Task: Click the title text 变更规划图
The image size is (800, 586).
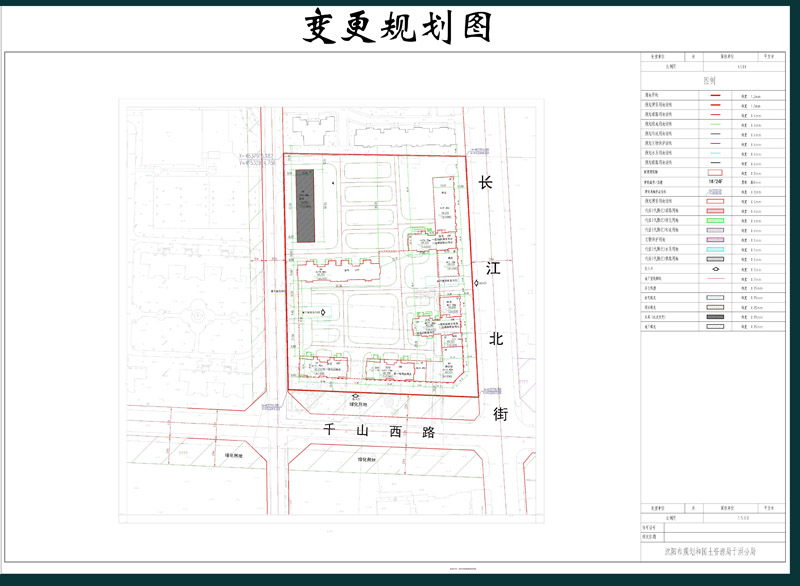Action: click(398, 27)
